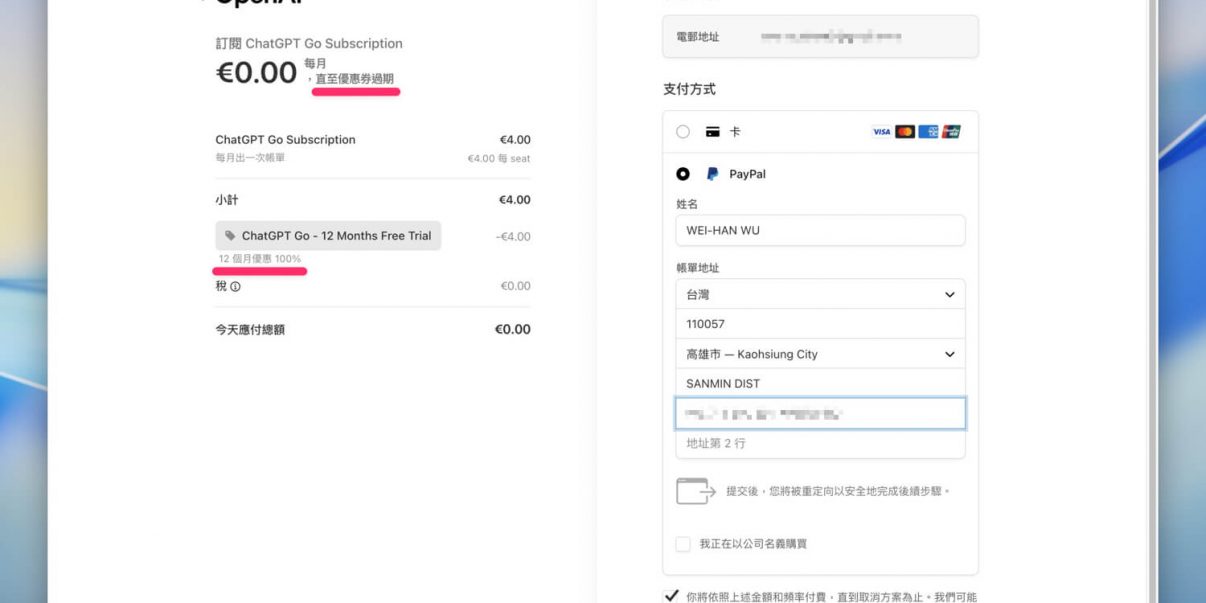Click the credit card icon next to 卡
Screen dimensions: 1206x603
(713, 132)
